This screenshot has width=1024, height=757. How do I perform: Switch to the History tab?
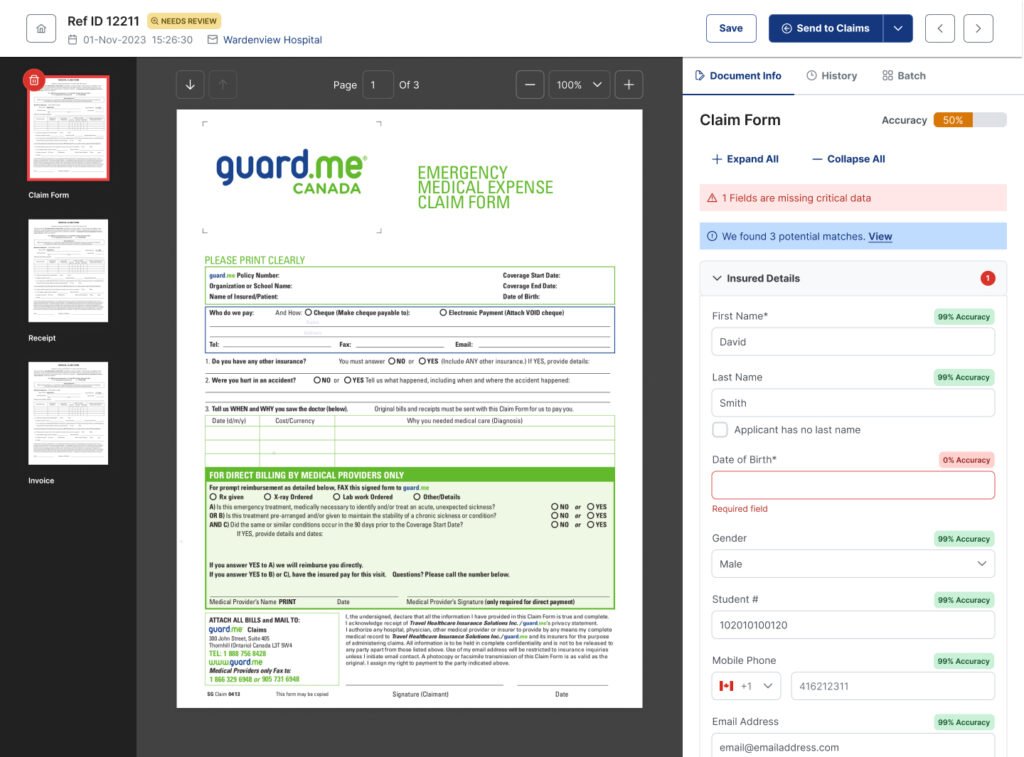[832, 76]
